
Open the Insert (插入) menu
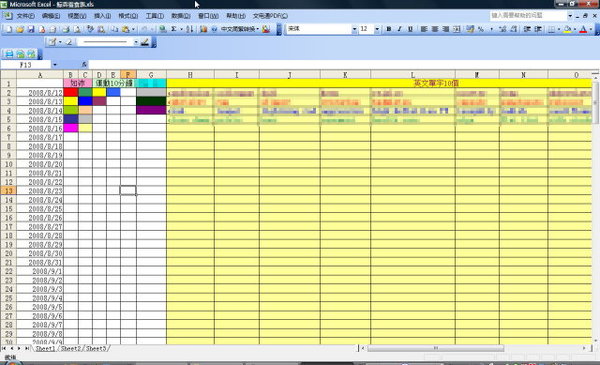pyautogui.click(x=102, y=16)
